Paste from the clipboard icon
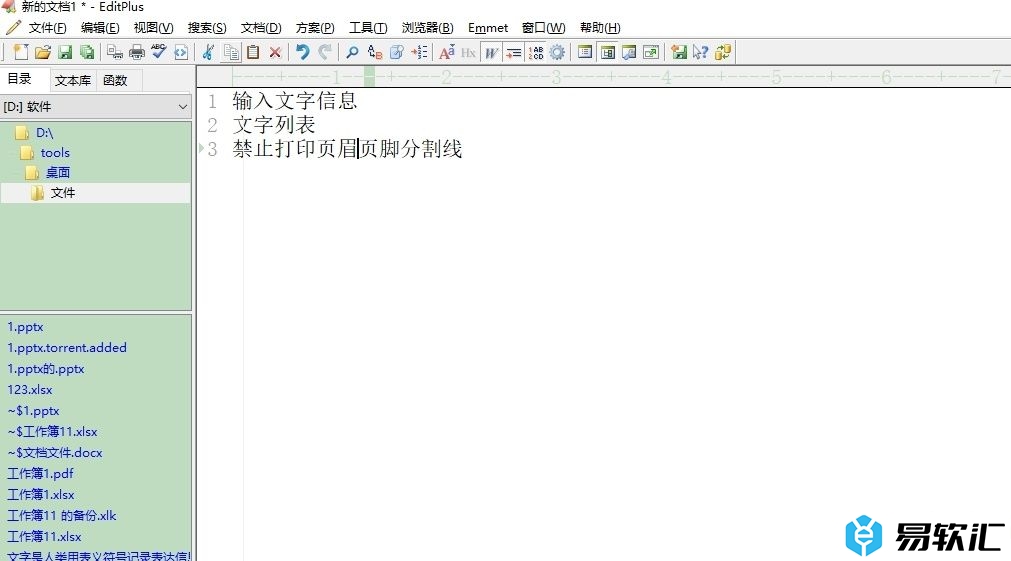 [x=253, y=52]
